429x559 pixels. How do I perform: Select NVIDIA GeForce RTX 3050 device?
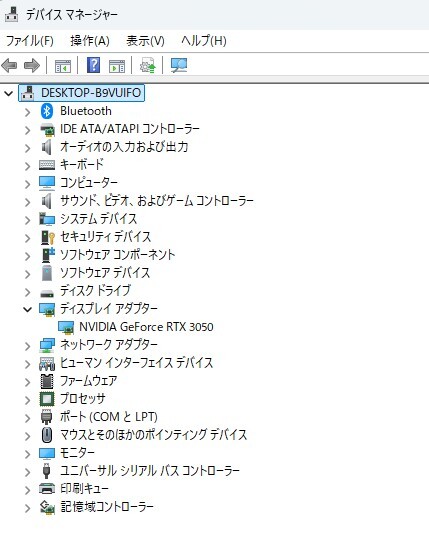(146, 327)
